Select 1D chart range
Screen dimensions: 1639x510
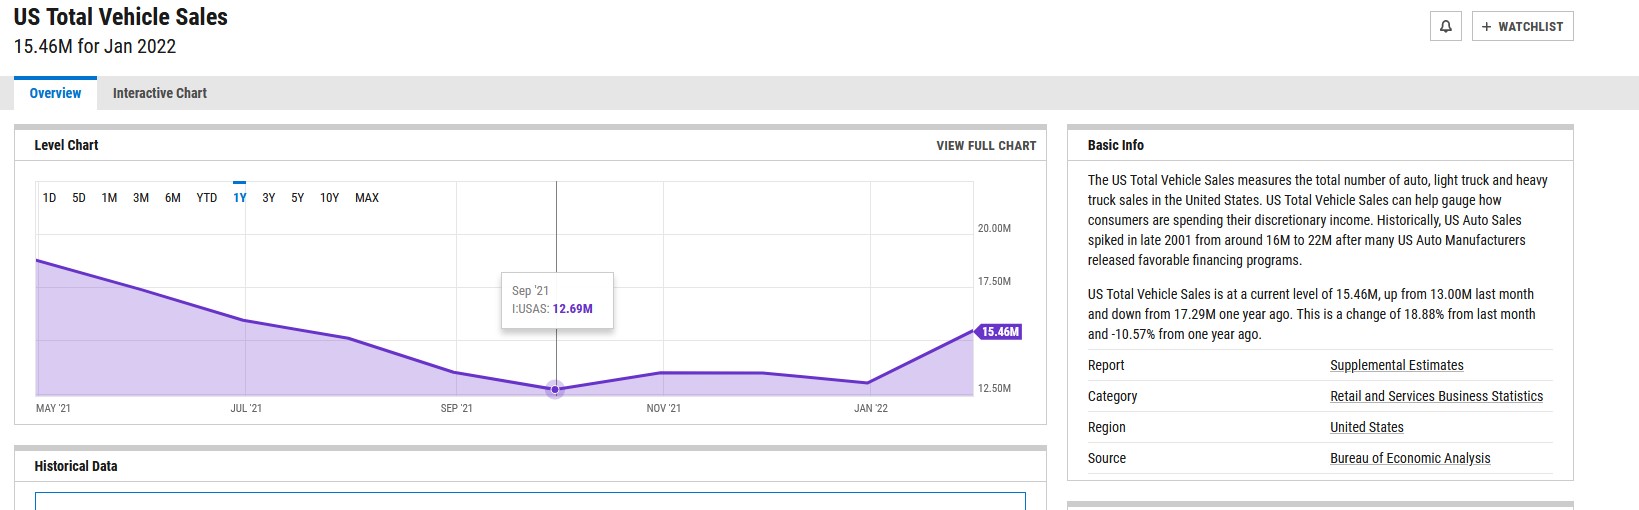coord(49,198)
